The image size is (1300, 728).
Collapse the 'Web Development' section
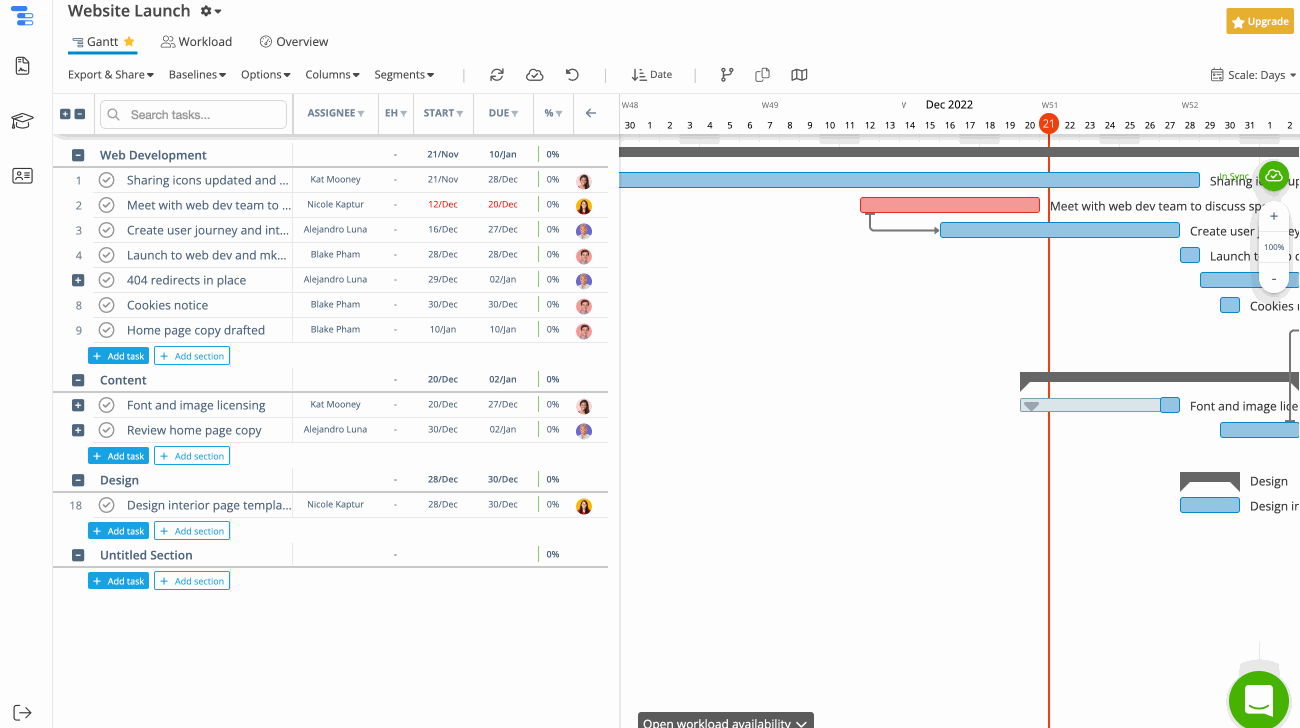click(x=77, y=154)
